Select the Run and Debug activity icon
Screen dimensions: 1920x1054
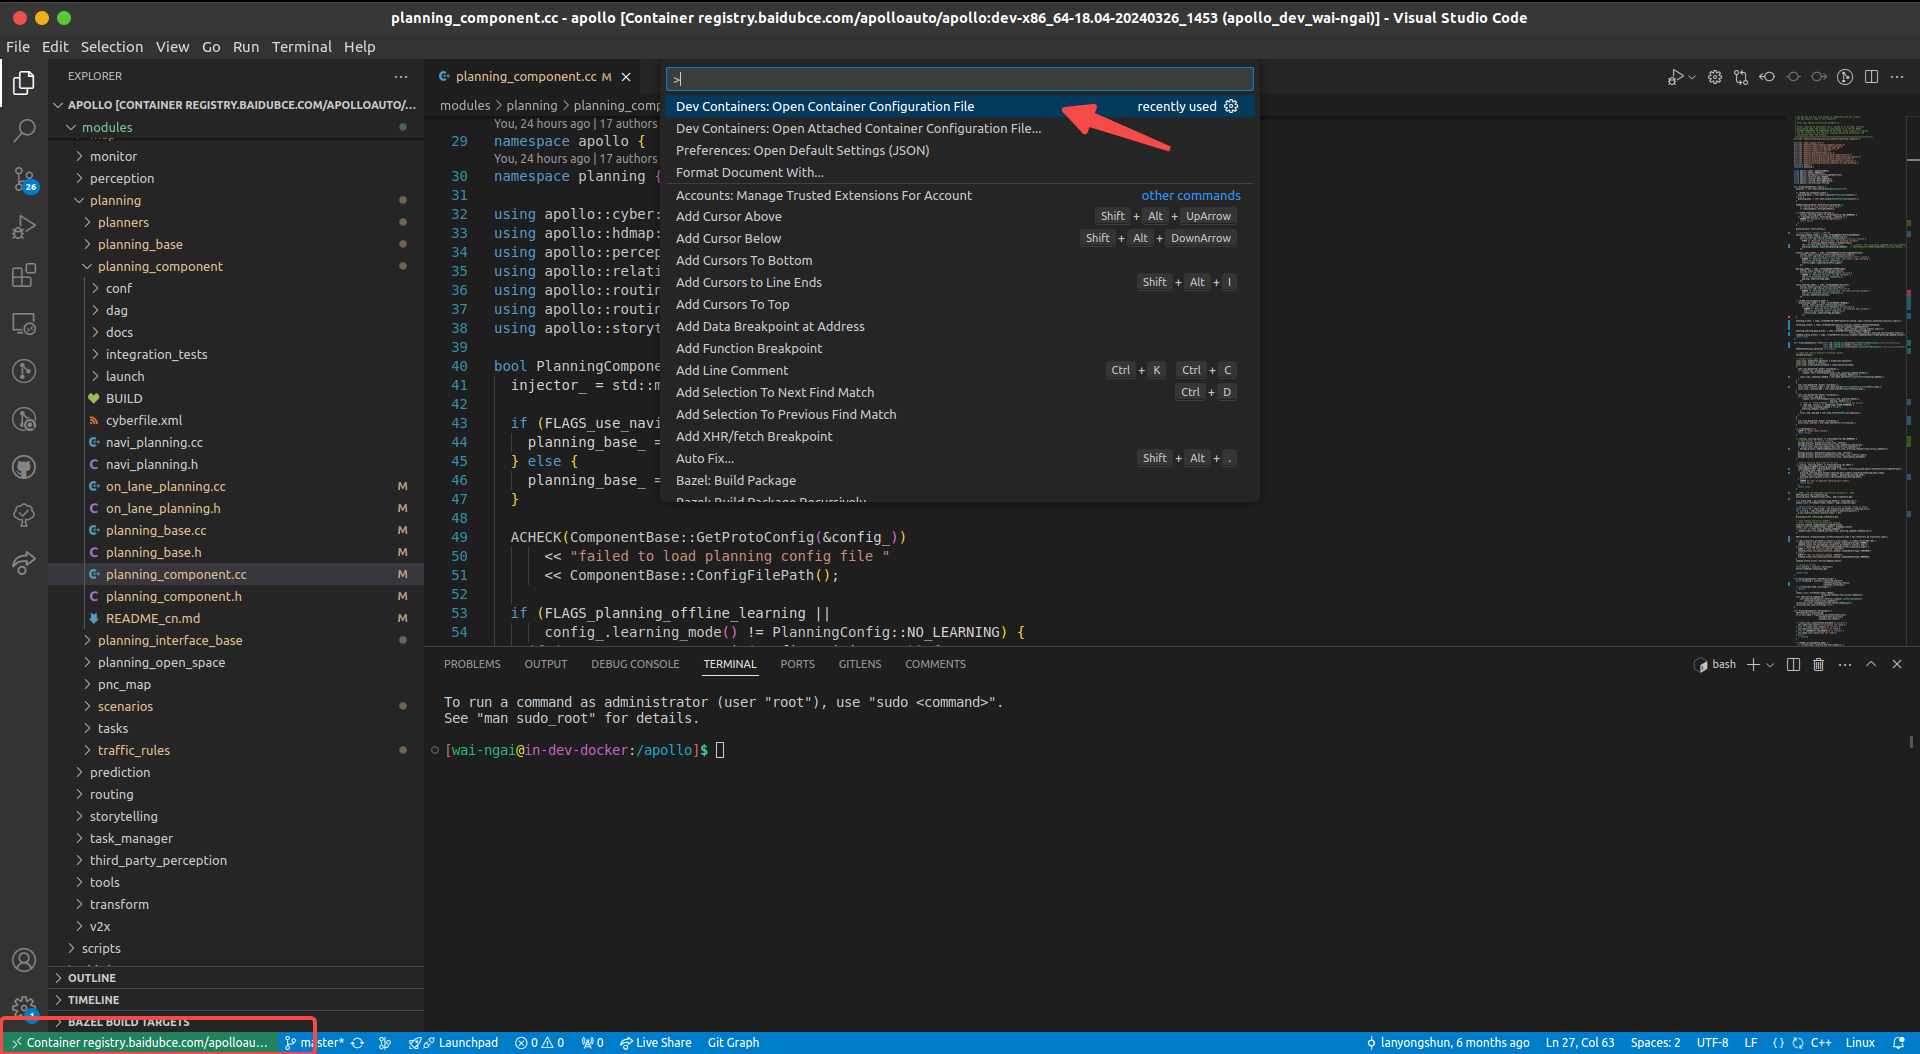pos(24,227)
